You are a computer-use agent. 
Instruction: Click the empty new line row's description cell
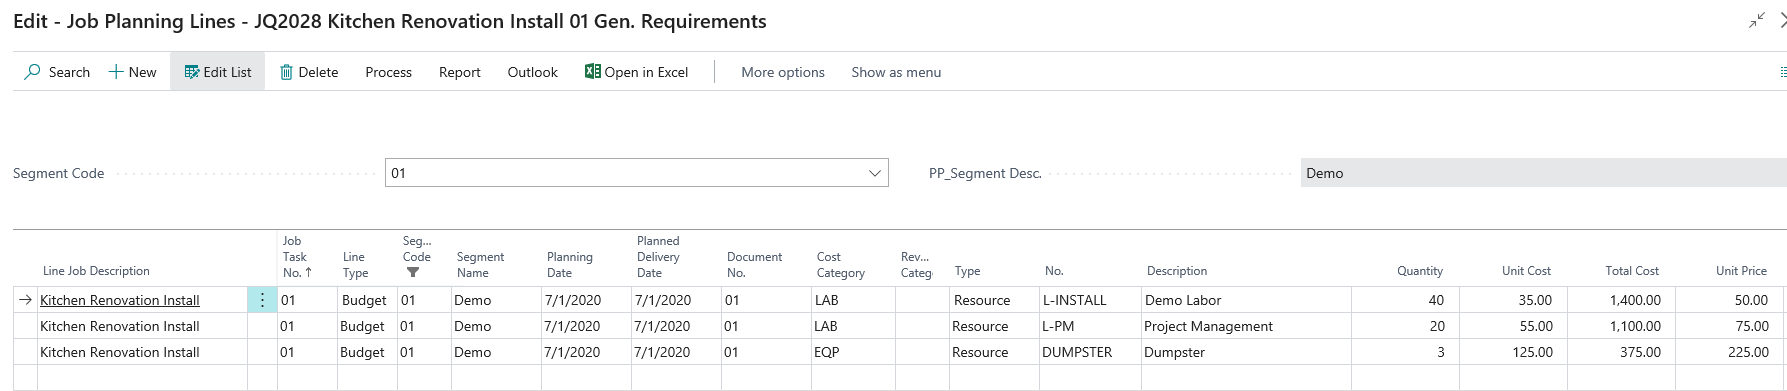(x=1246, y=378)
